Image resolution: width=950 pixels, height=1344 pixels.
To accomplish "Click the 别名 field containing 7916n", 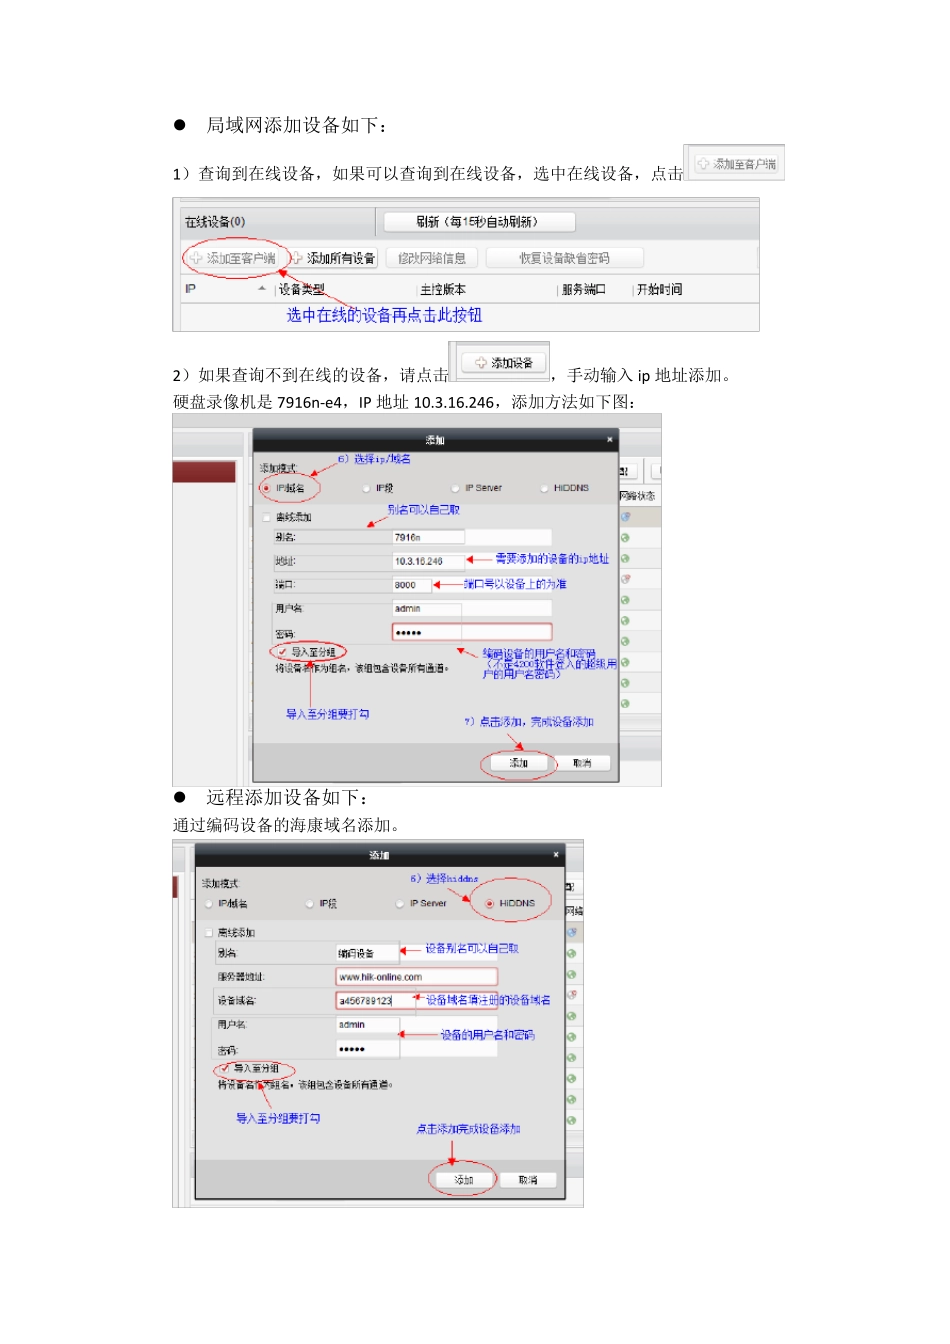I will point(471,537).
